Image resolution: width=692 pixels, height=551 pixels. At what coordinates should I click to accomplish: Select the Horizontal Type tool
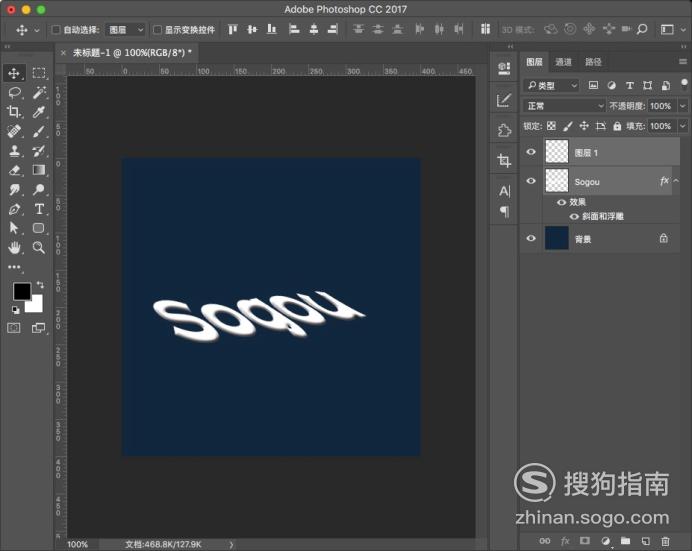pyautogui.click(x=39, y=209)
